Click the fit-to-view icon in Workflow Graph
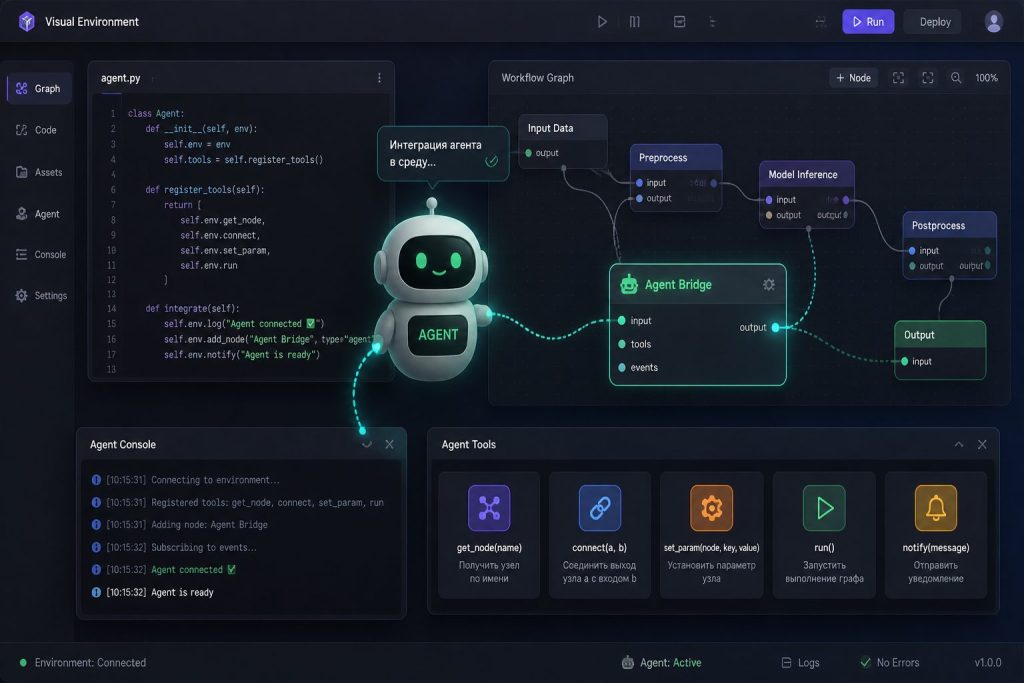This screenshot has height=683, width=1024. [x=899, y=78]
